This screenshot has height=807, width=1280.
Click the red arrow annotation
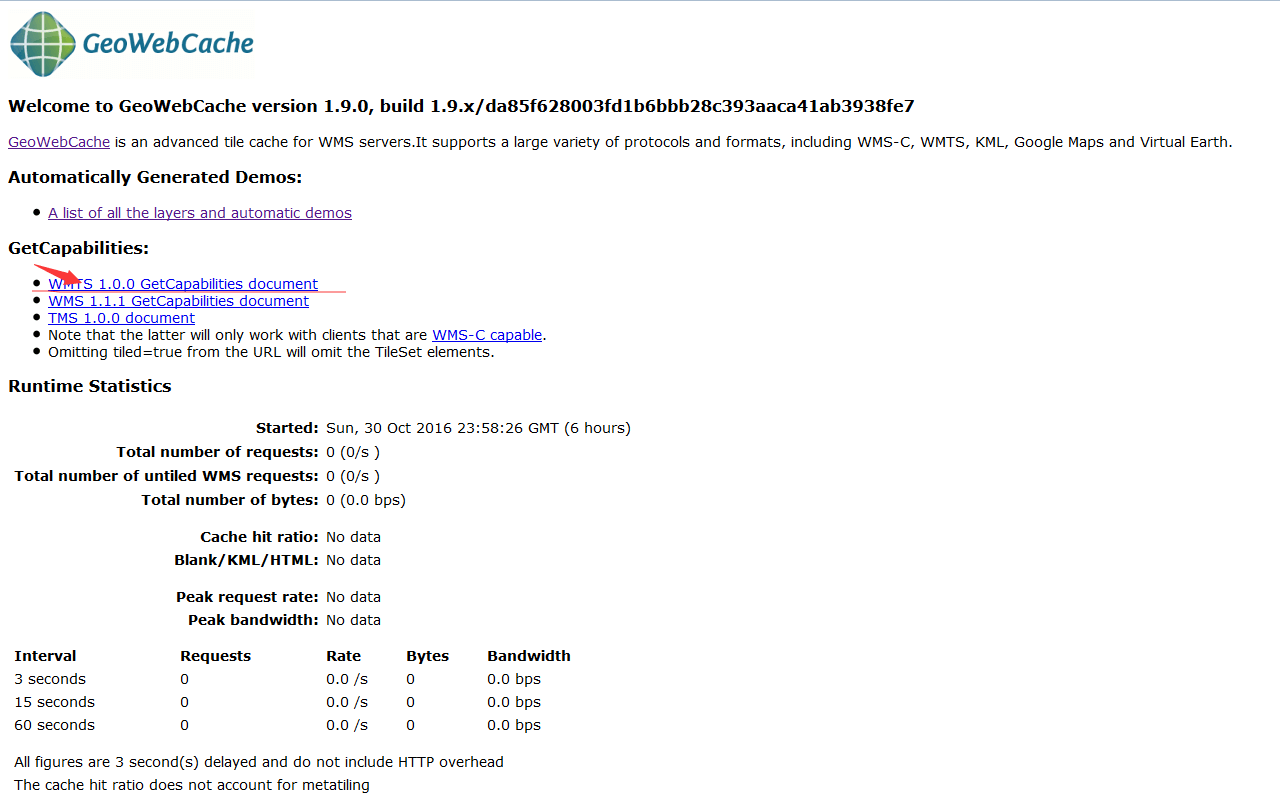coord(56,274)
